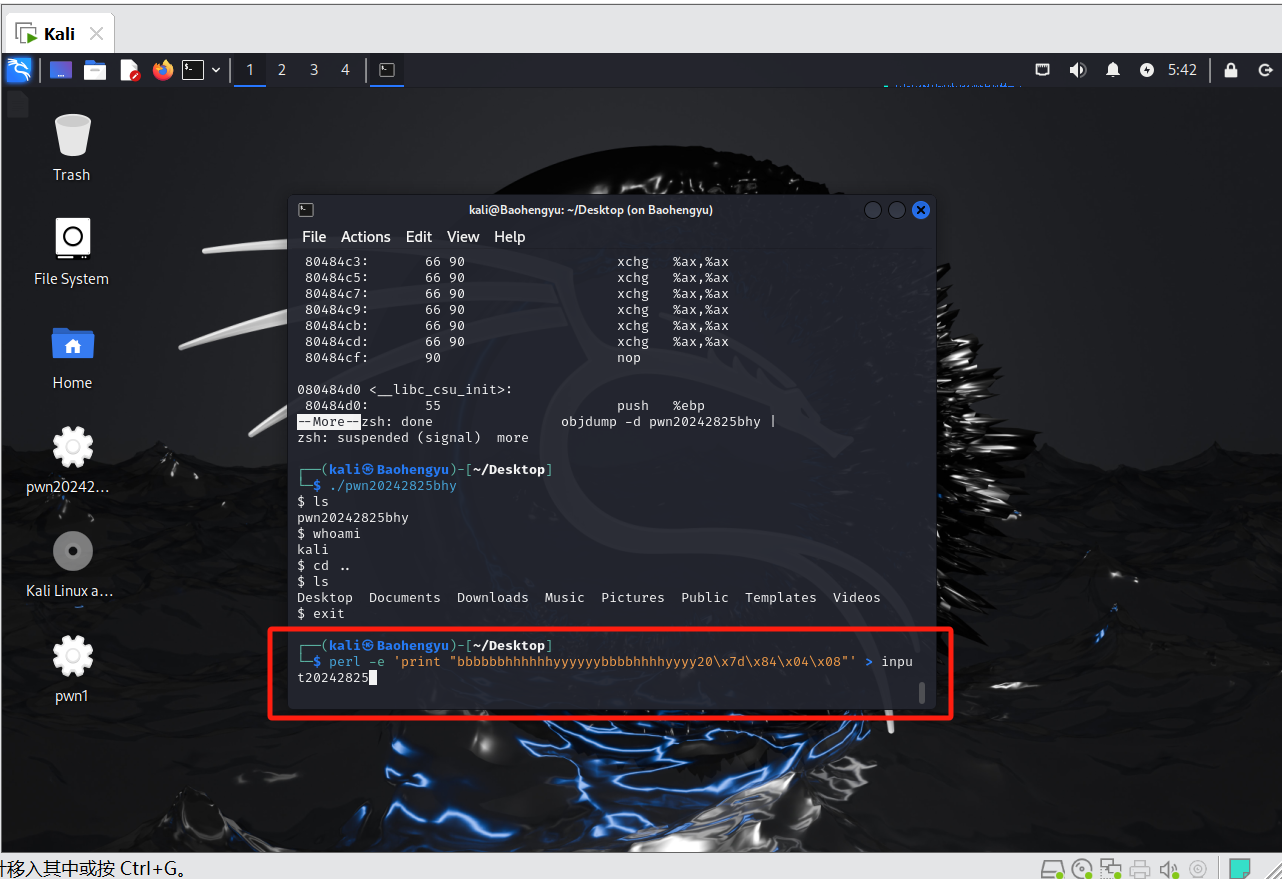Open the terminal emulator launcher in panel
1282x879 pixels.
point(193,70)
